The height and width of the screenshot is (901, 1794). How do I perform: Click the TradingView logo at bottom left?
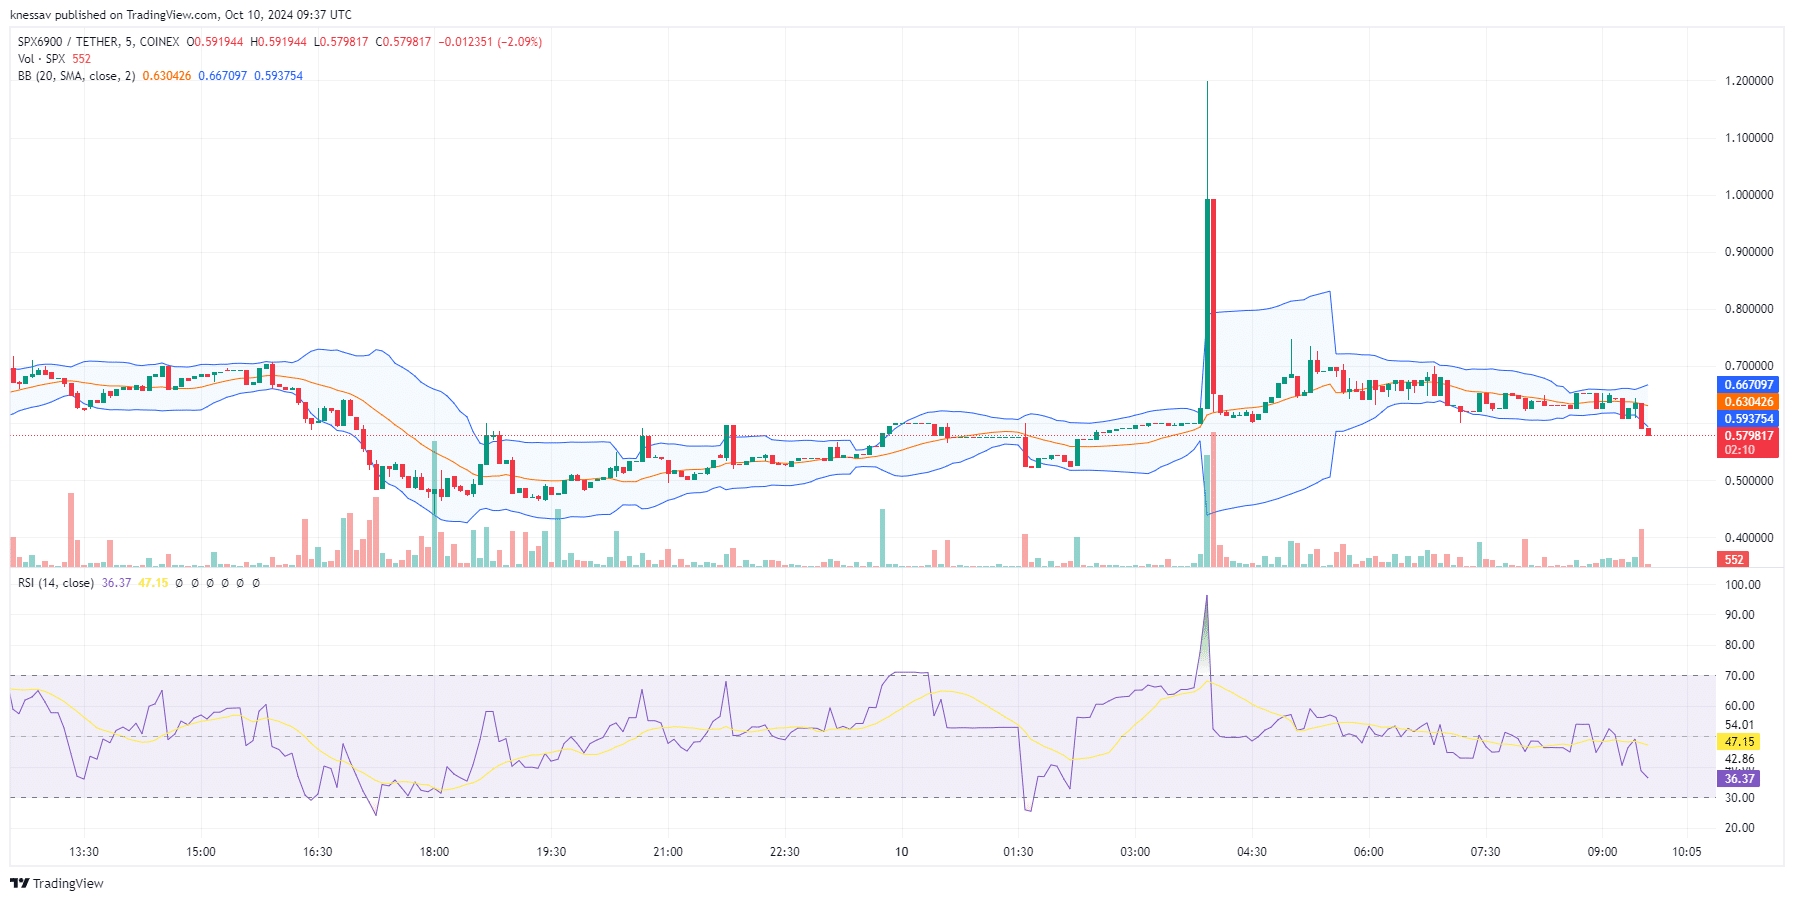click(x=57, y=883)
